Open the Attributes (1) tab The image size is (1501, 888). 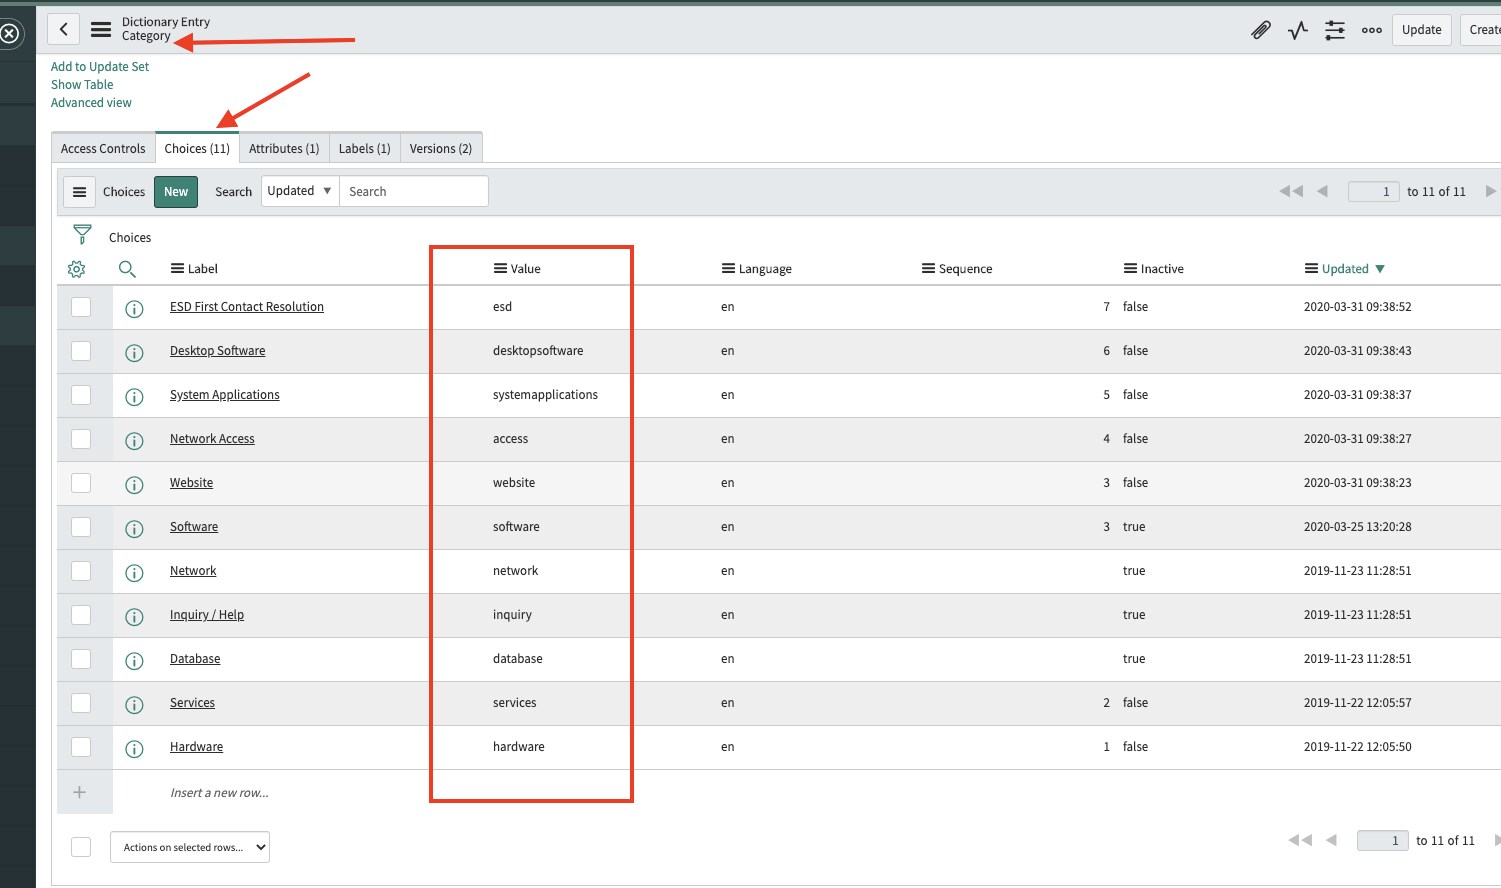coord(284,148)
